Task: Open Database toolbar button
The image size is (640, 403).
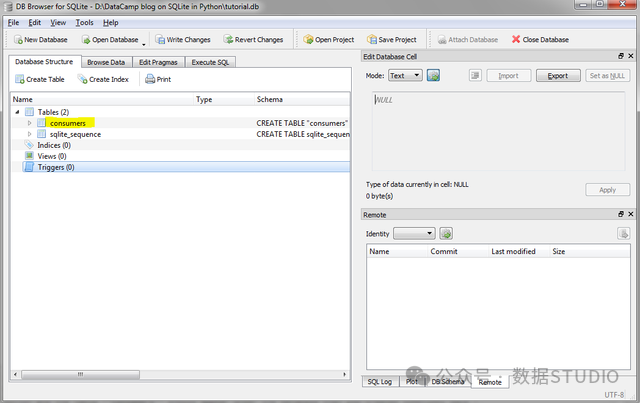Action: click(110, 40)
